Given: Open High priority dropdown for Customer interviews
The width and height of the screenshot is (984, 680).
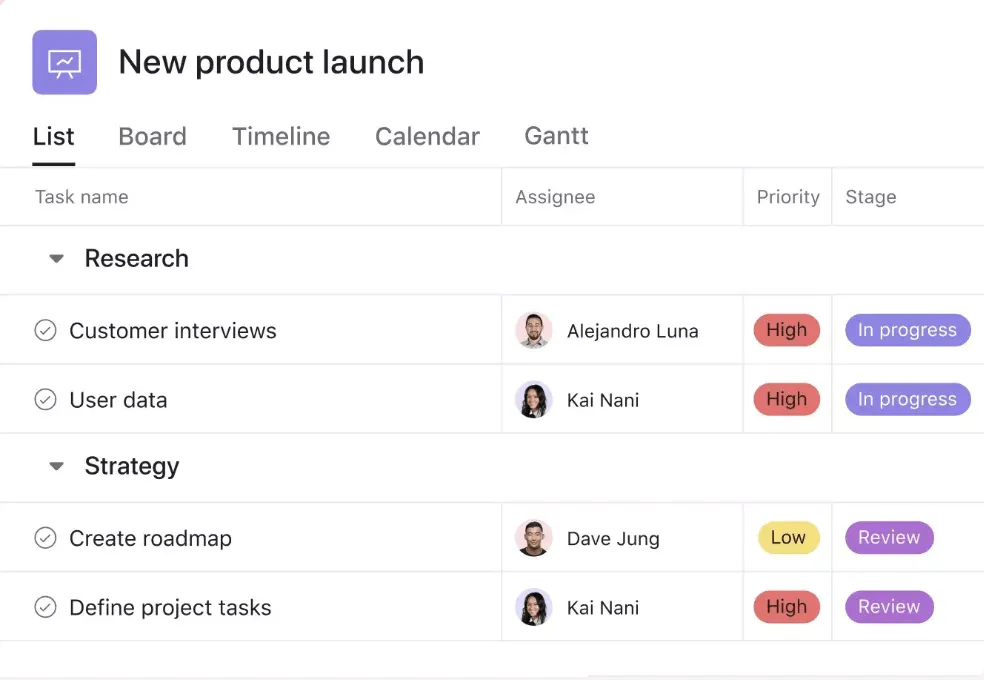Looking at the screenshot, I should click(786, 330).
